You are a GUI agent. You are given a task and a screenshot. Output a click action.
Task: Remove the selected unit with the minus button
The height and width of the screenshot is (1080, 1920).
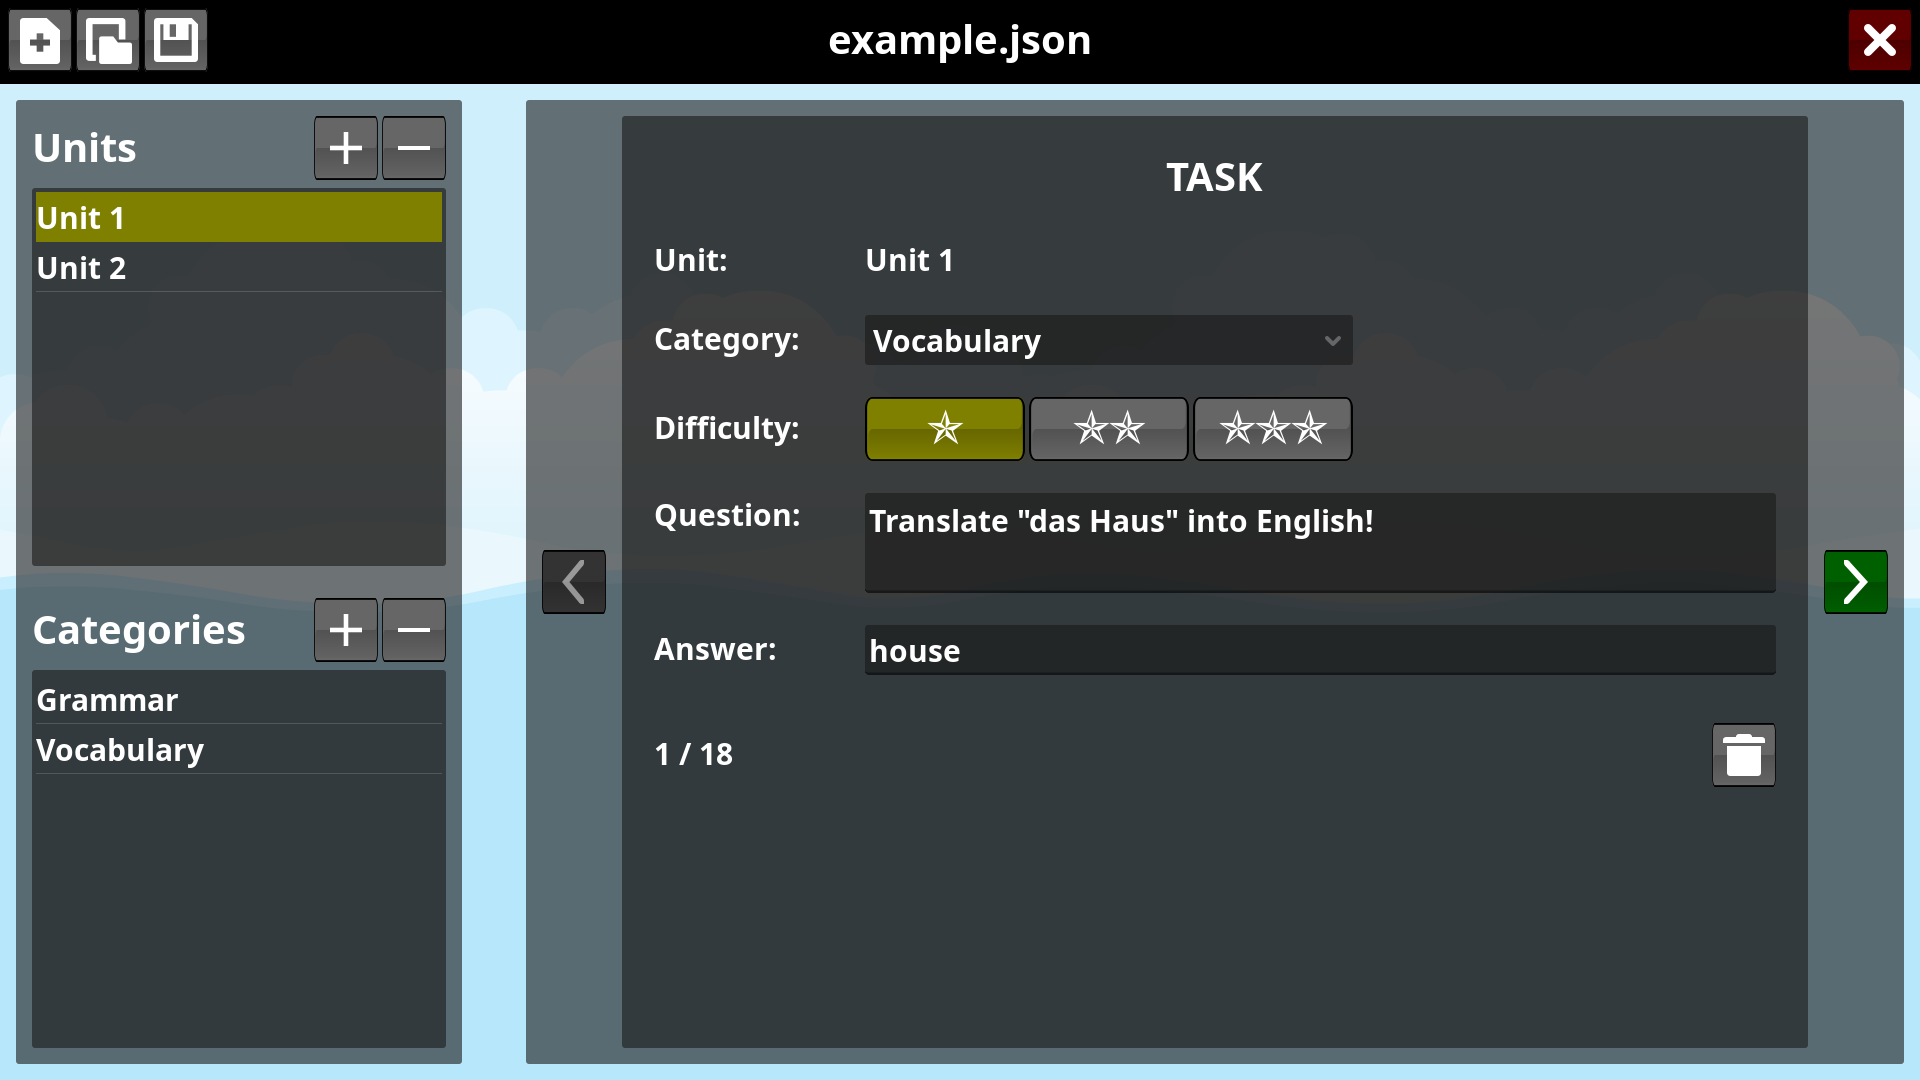pyautogui.click(x=414, y=148)
